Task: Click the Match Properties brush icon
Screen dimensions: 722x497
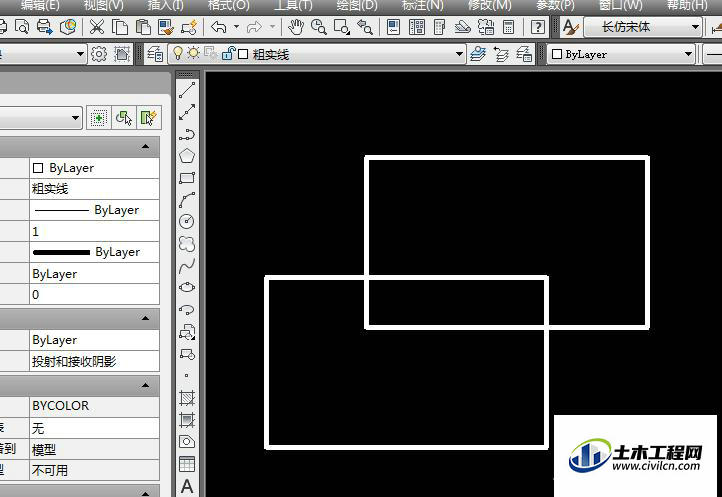Action: tap(166, 27)
